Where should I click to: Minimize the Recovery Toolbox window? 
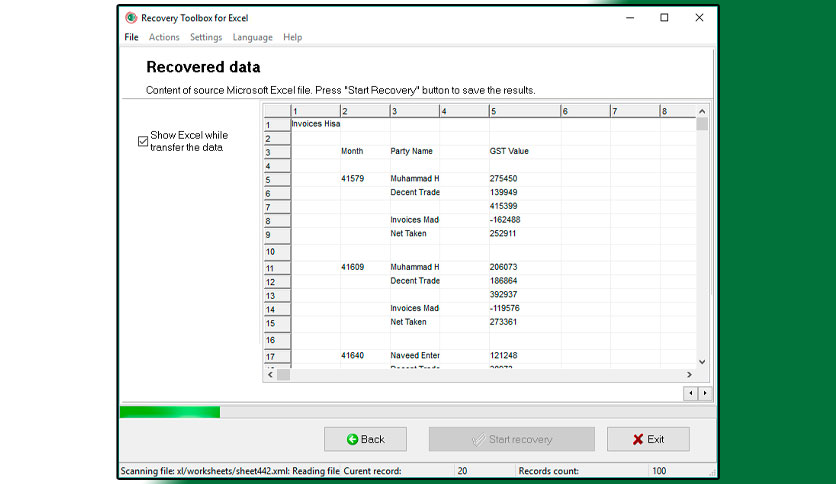630,18
